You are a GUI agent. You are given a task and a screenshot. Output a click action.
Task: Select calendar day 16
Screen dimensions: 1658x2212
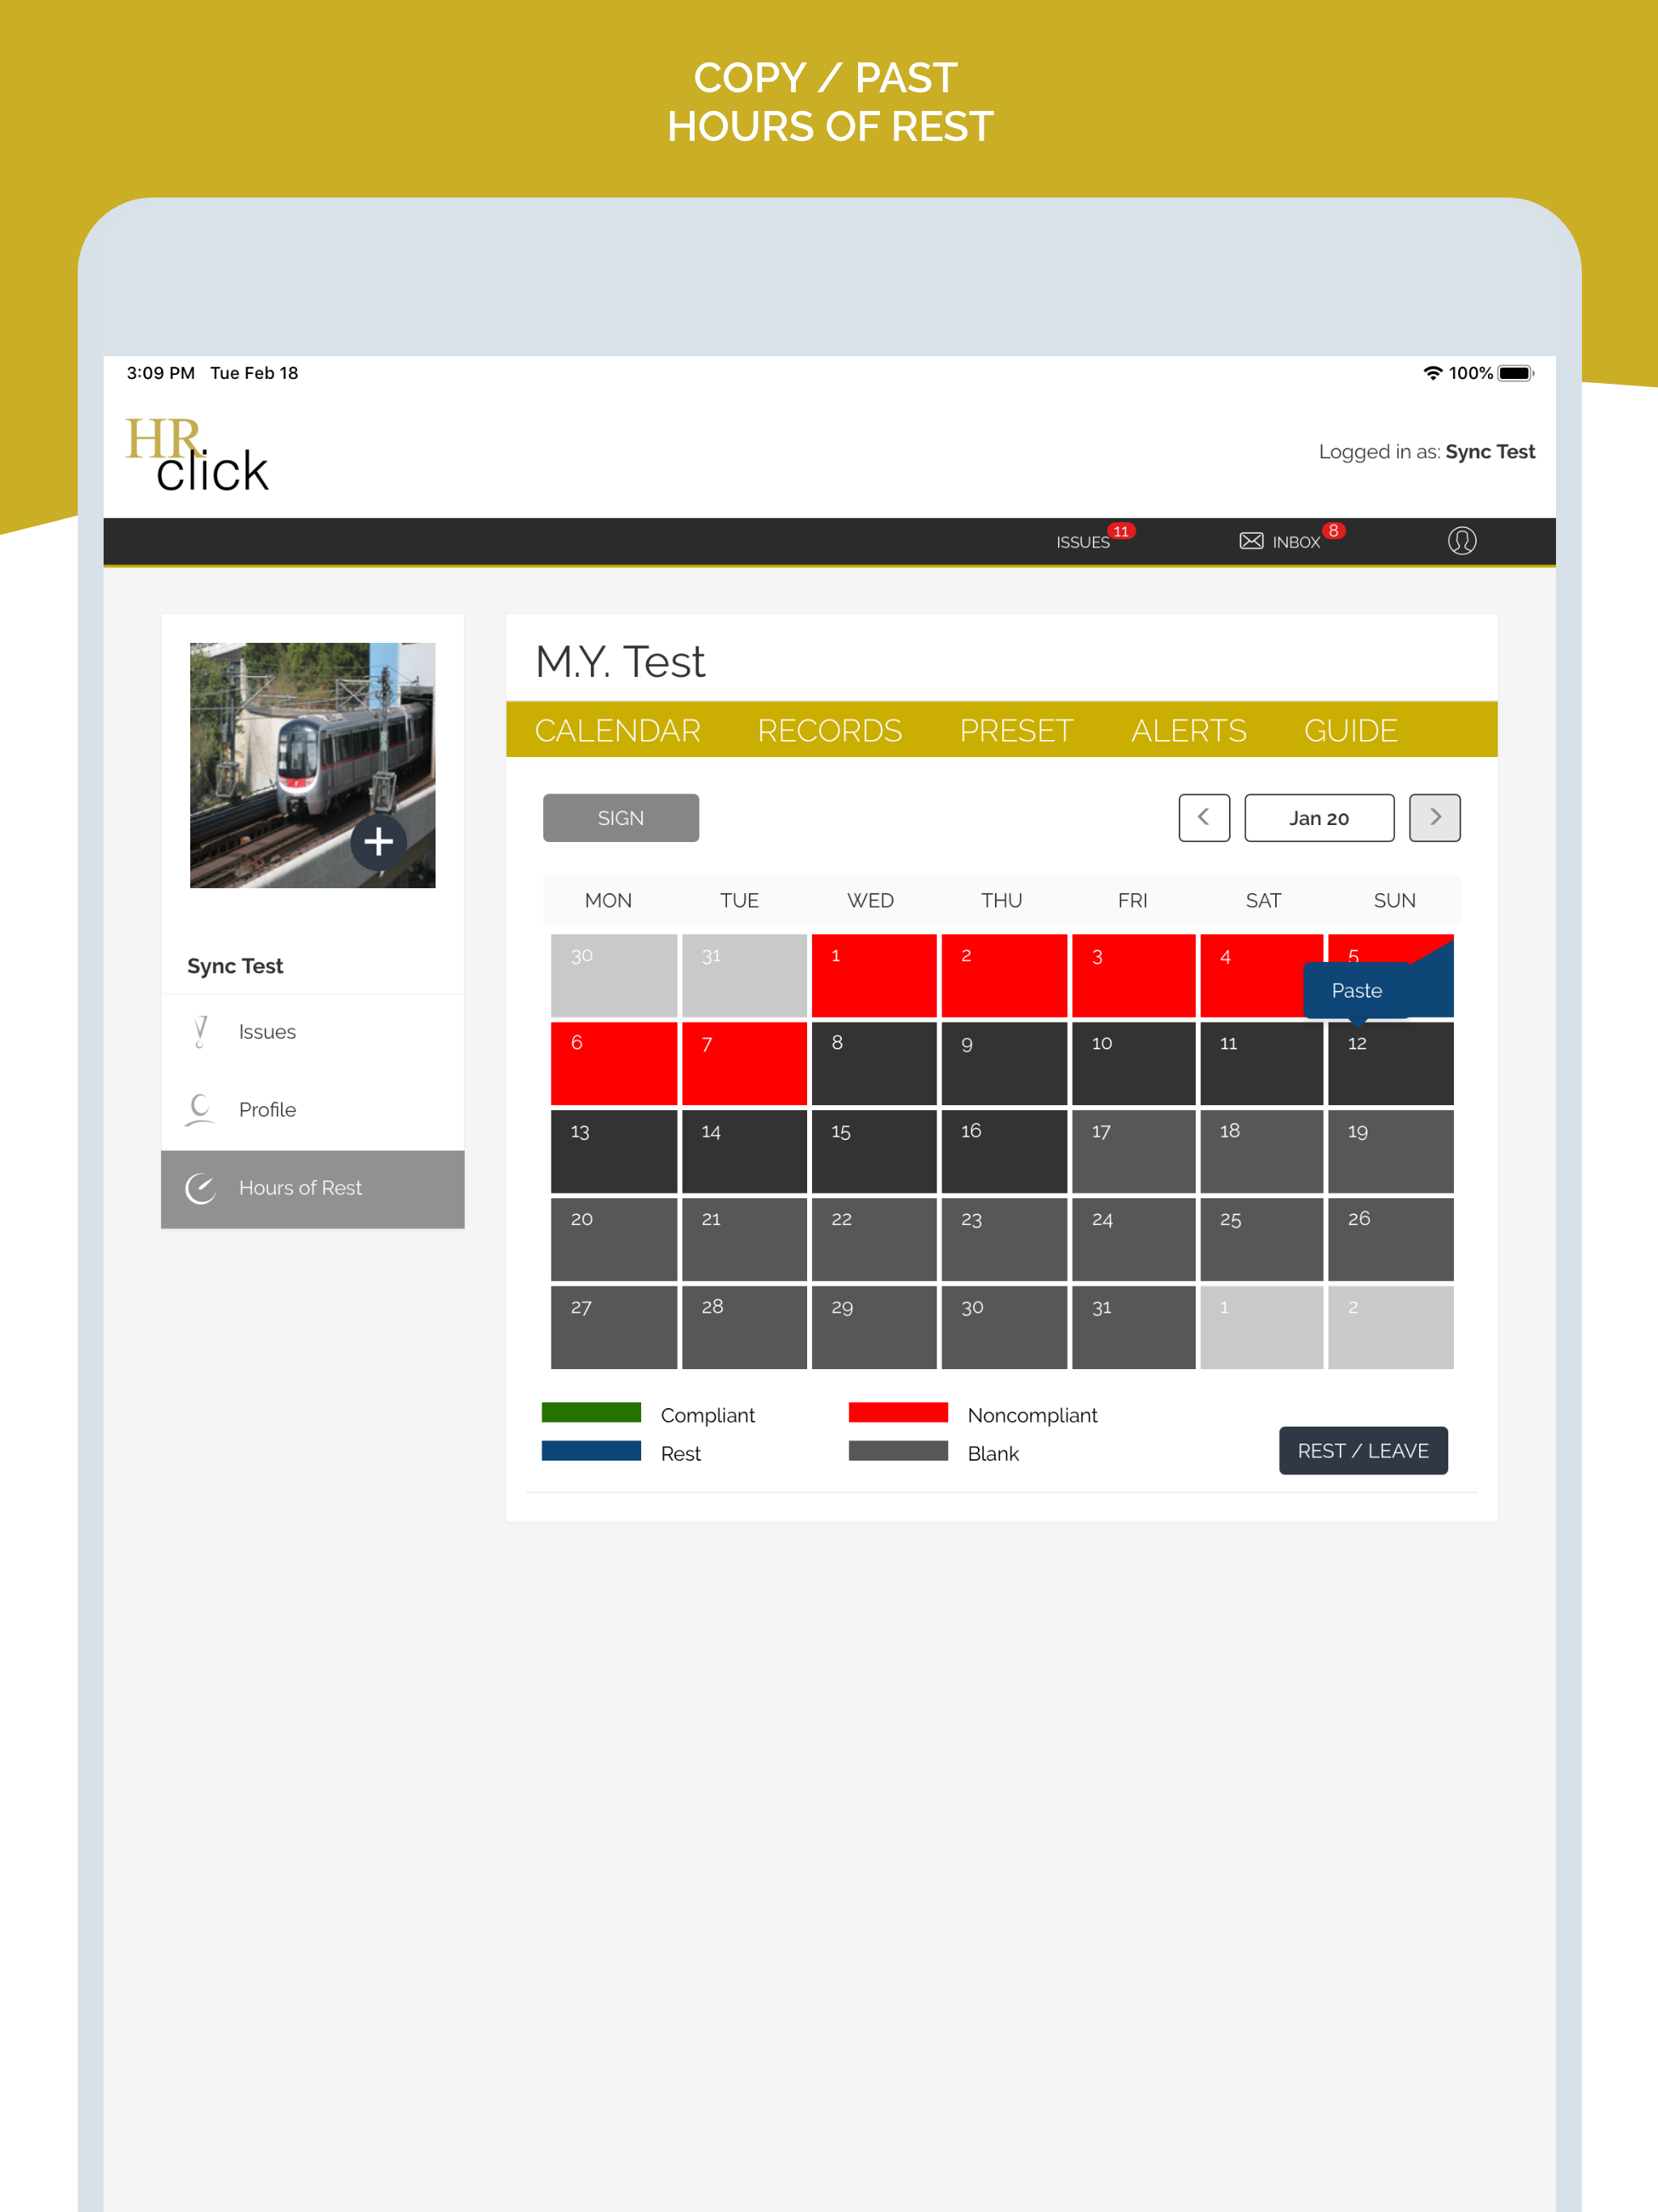pyautogui.click(x=1004, y=1151)
